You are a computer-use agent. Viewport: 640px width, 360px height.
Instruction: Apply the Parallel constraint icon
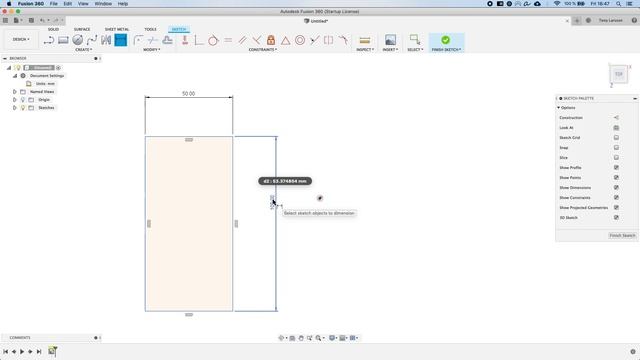click(242, 40)
